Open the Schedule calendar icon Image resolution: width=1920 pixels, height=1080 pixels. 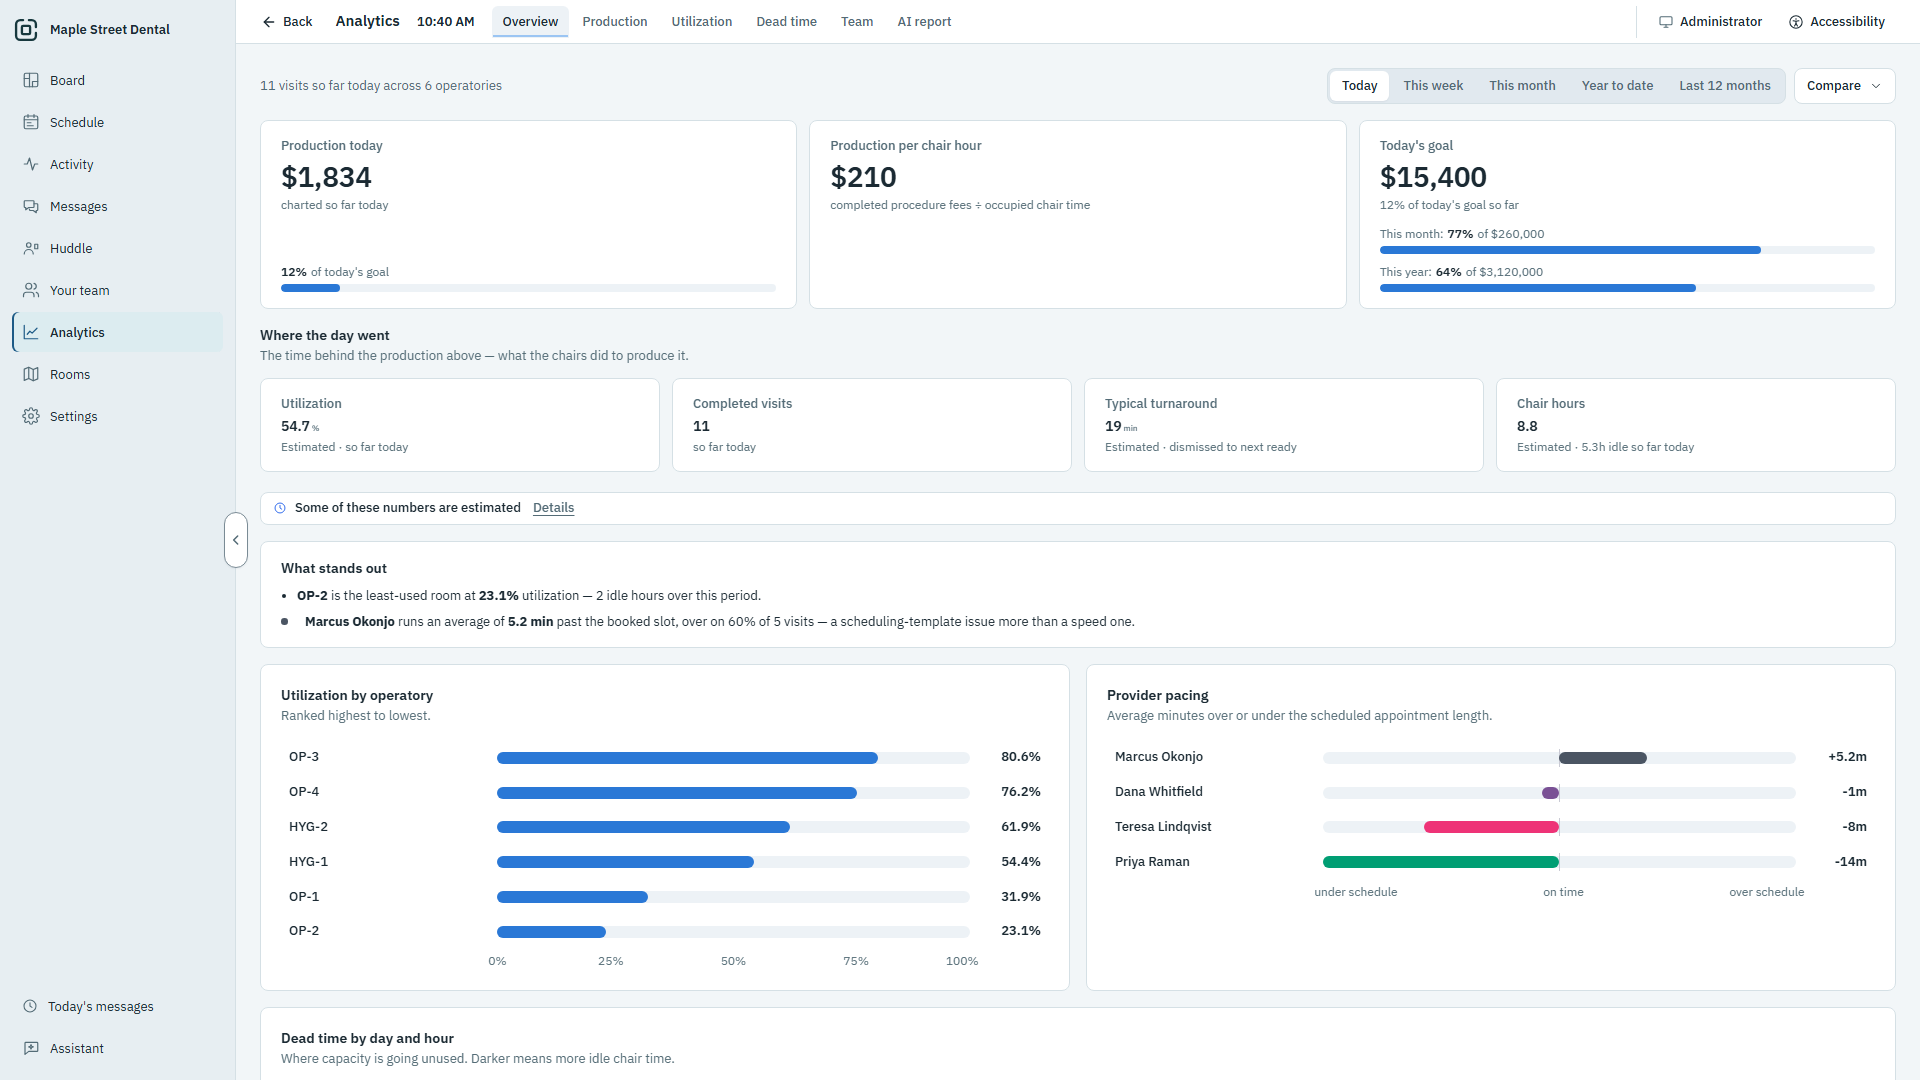click(31, 122)
